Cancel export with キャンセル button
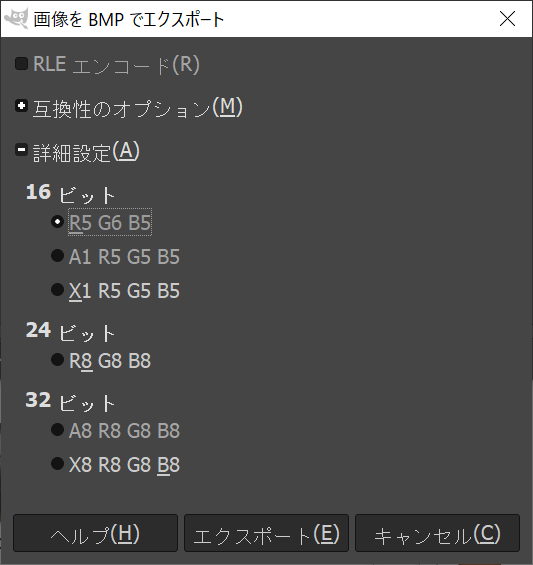The height and width of the screenshot is (565, 533). [x=437, y=533]
